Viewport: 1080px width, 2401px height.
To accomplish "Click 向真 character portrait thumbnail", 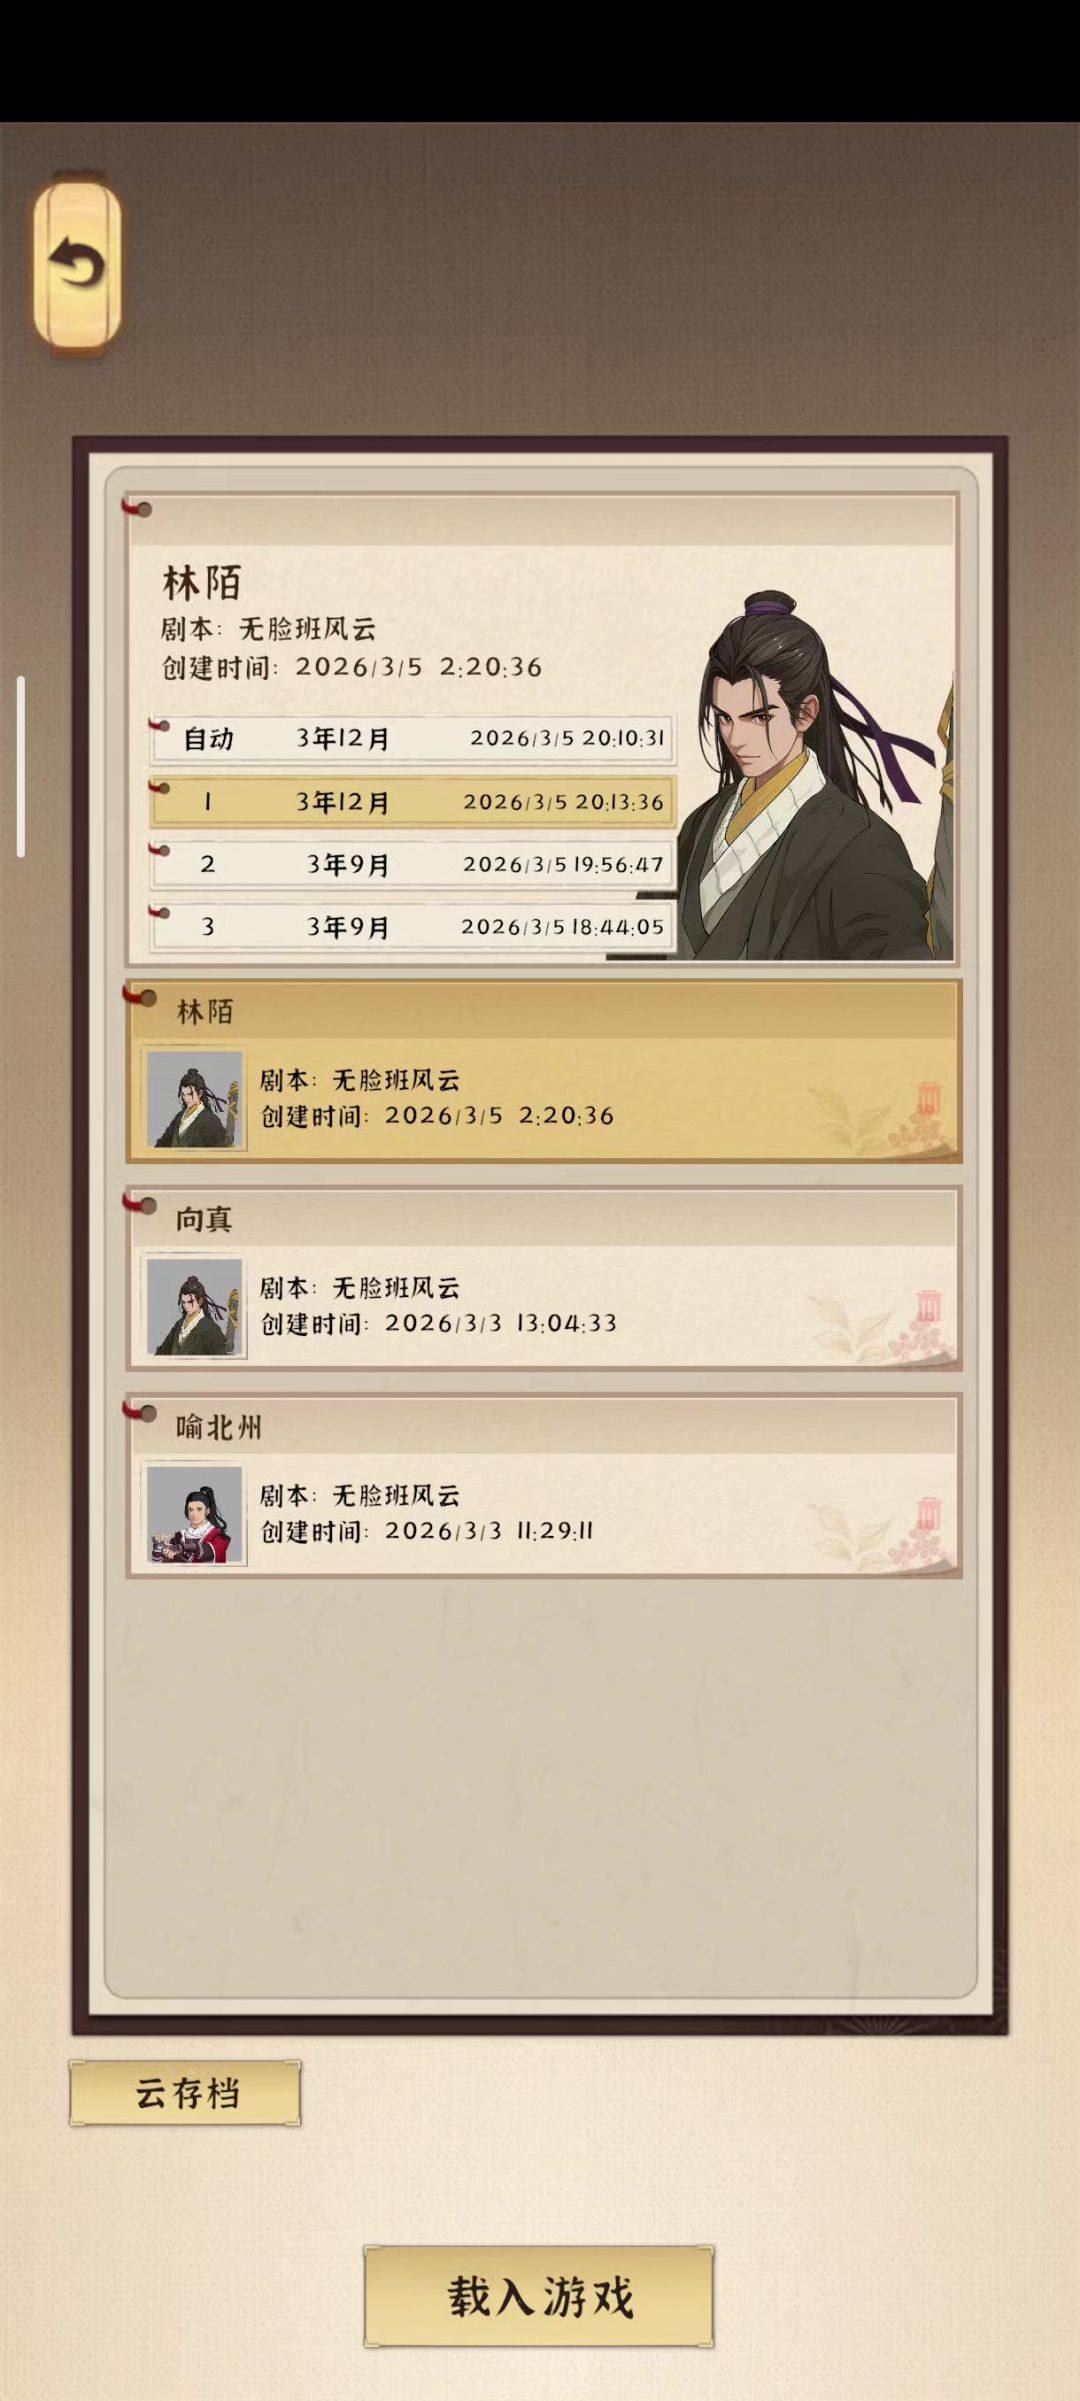I will tap(195, 1307).
